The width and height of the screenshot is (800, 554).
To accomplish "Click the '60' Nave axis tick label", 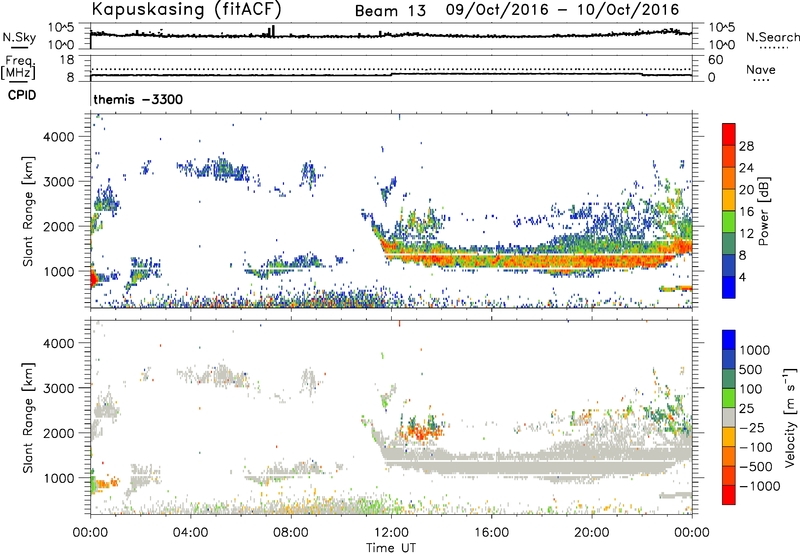I will [716, 60].
